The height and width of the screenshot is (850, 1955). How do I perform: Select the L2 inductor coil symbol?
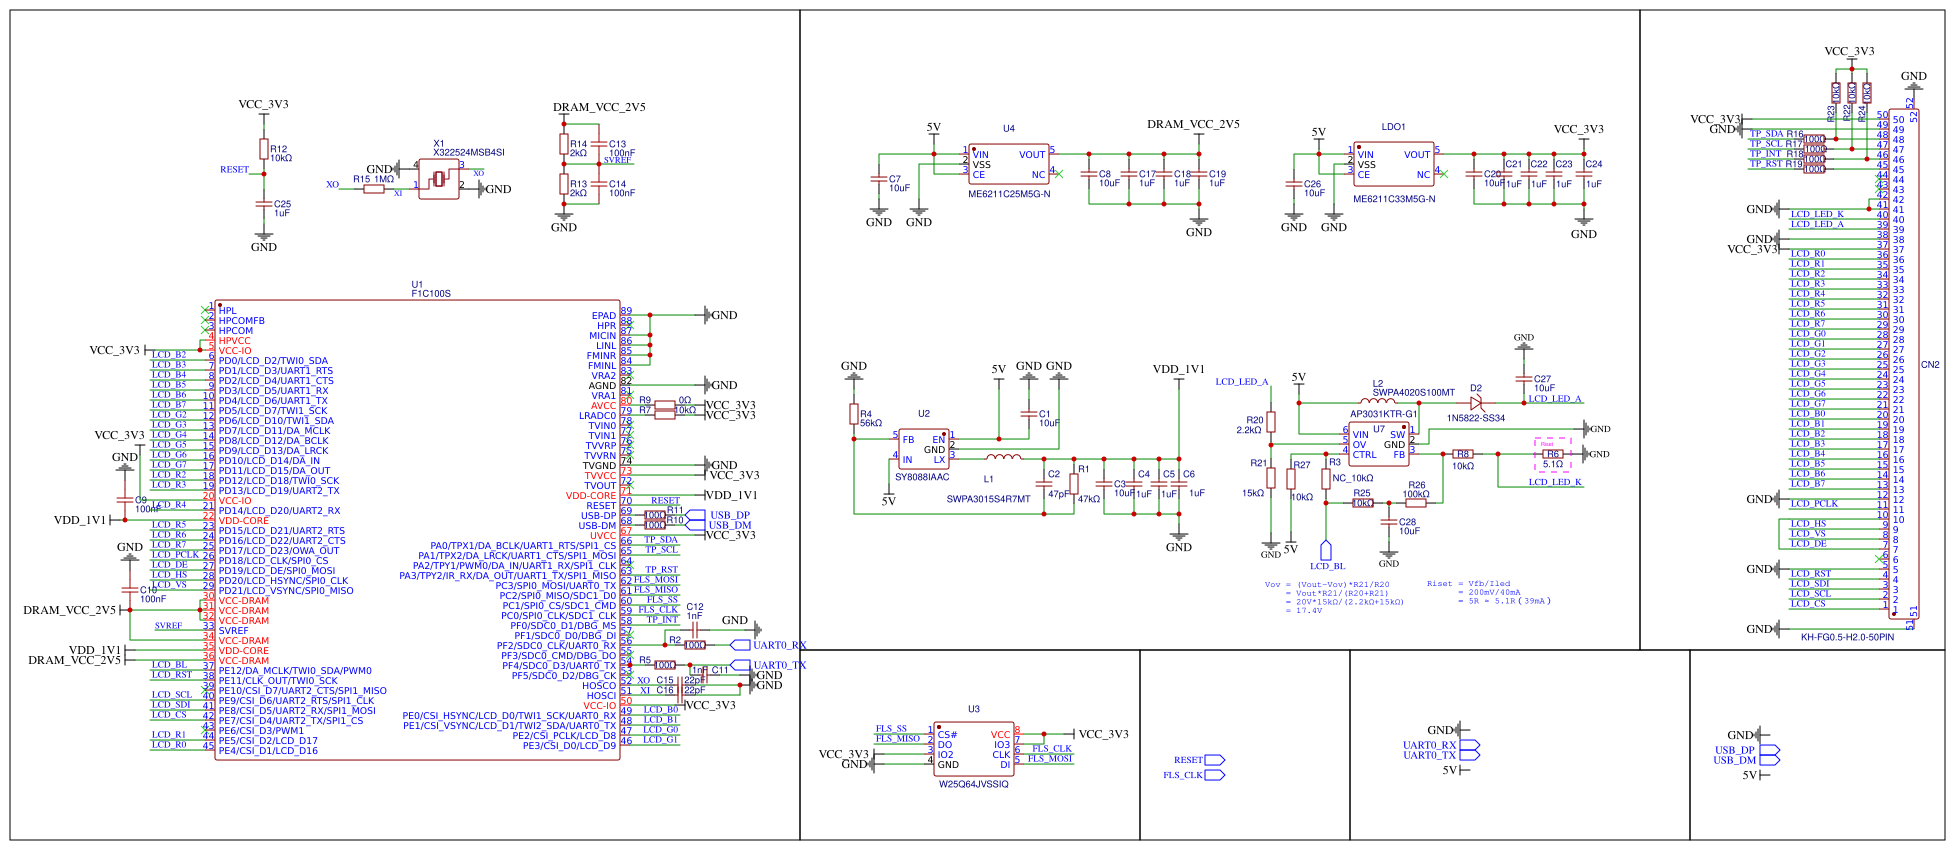pos(1379,402)
